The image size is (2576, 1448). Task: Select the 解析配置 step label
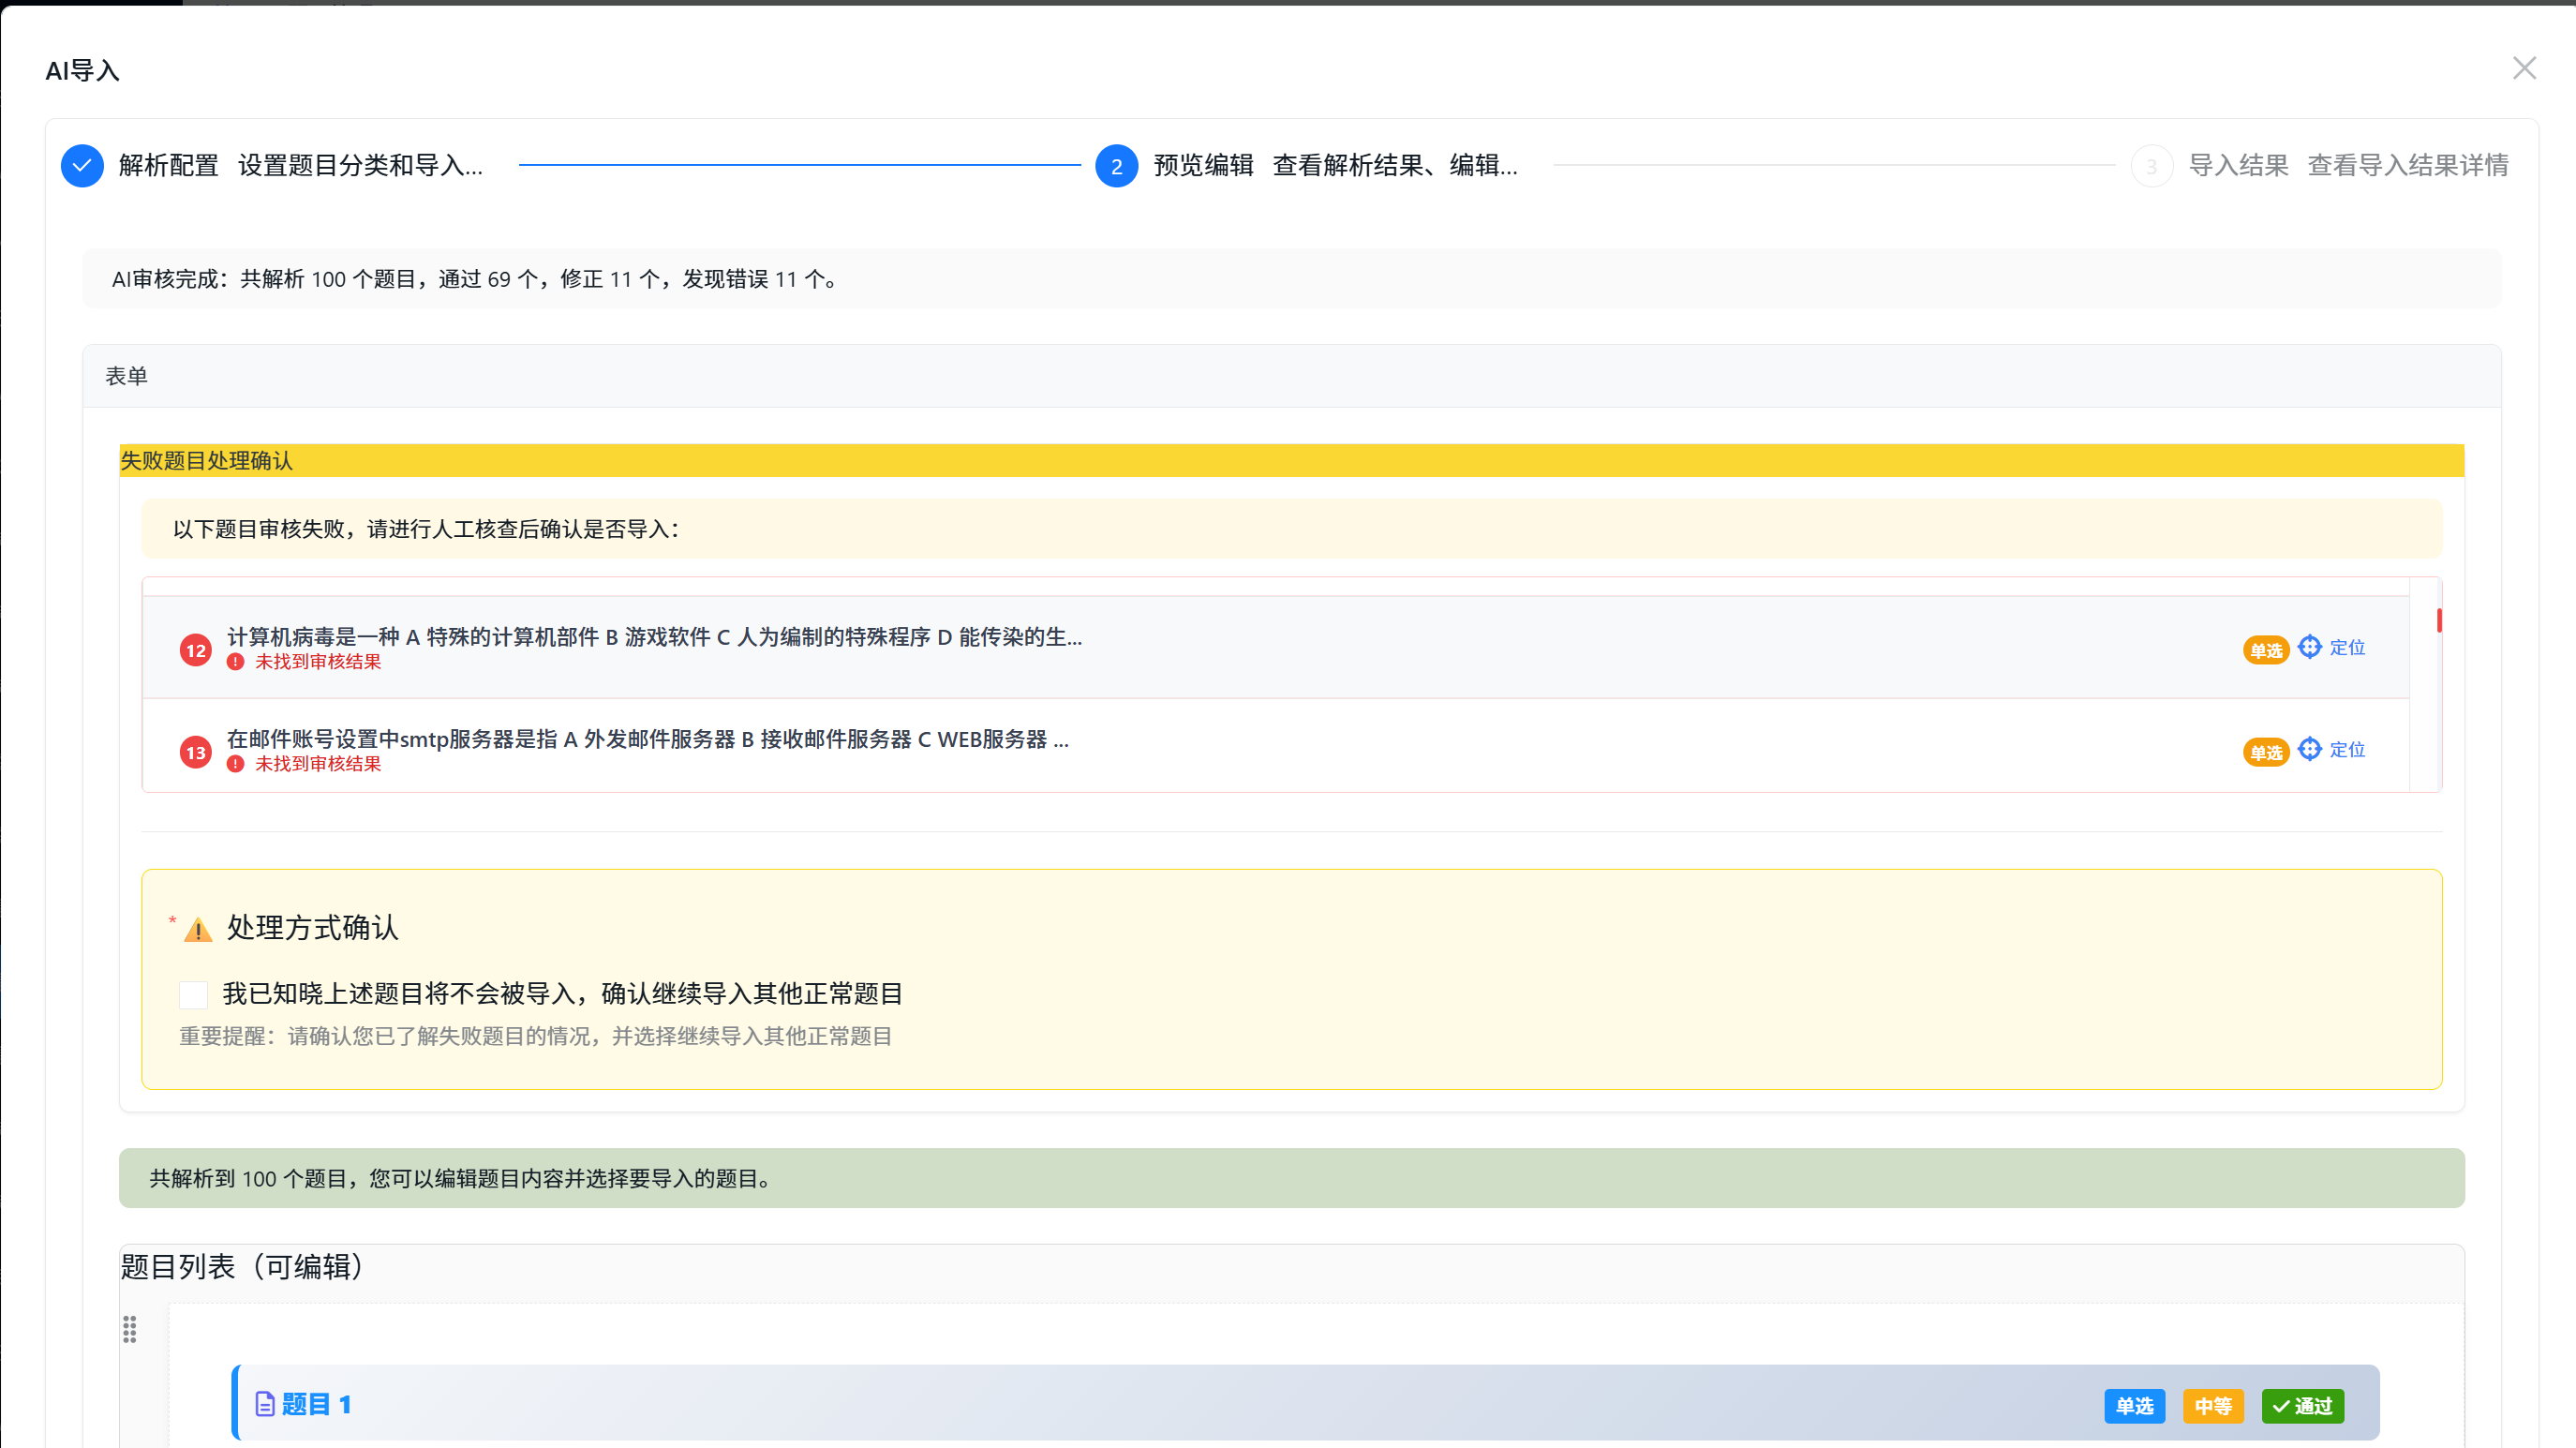168,165
